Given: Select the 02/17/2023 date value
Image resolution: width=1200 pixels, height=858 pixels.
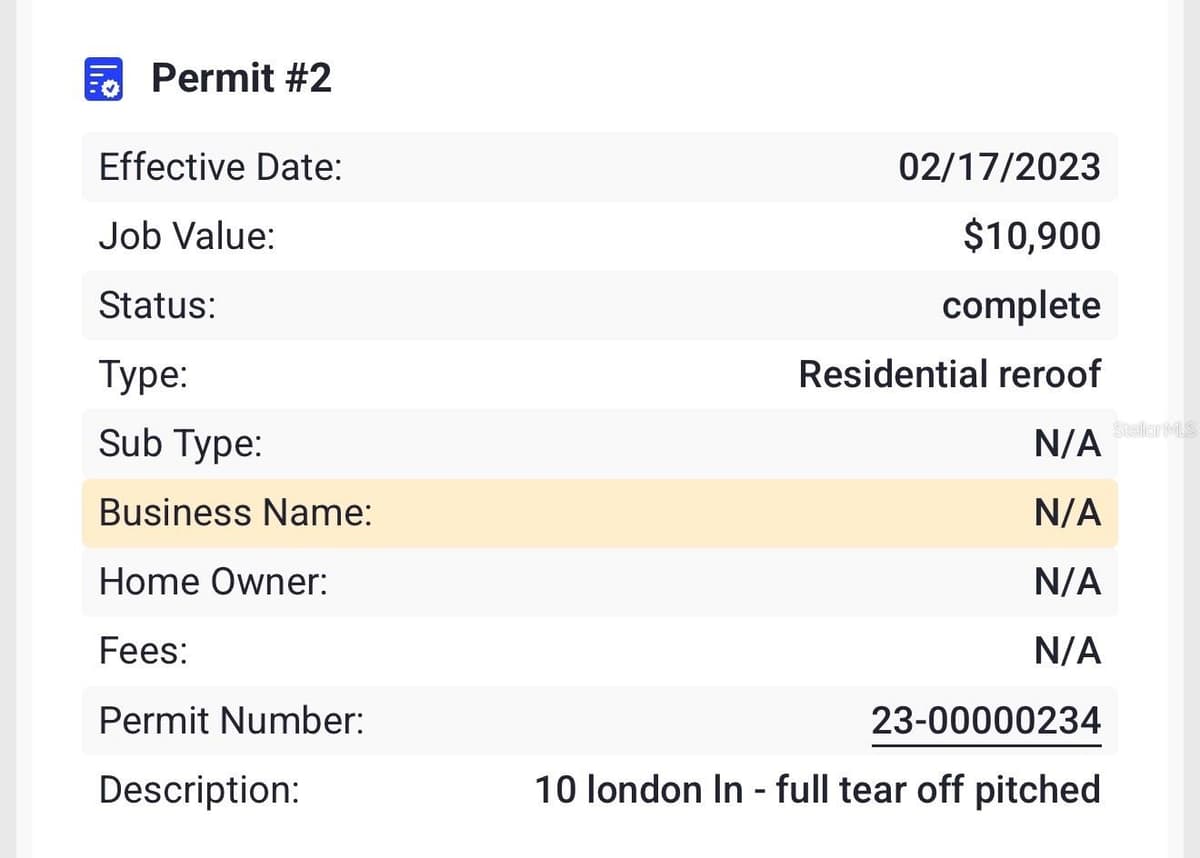Looking at the screenshot, I should tap(999, 167).
